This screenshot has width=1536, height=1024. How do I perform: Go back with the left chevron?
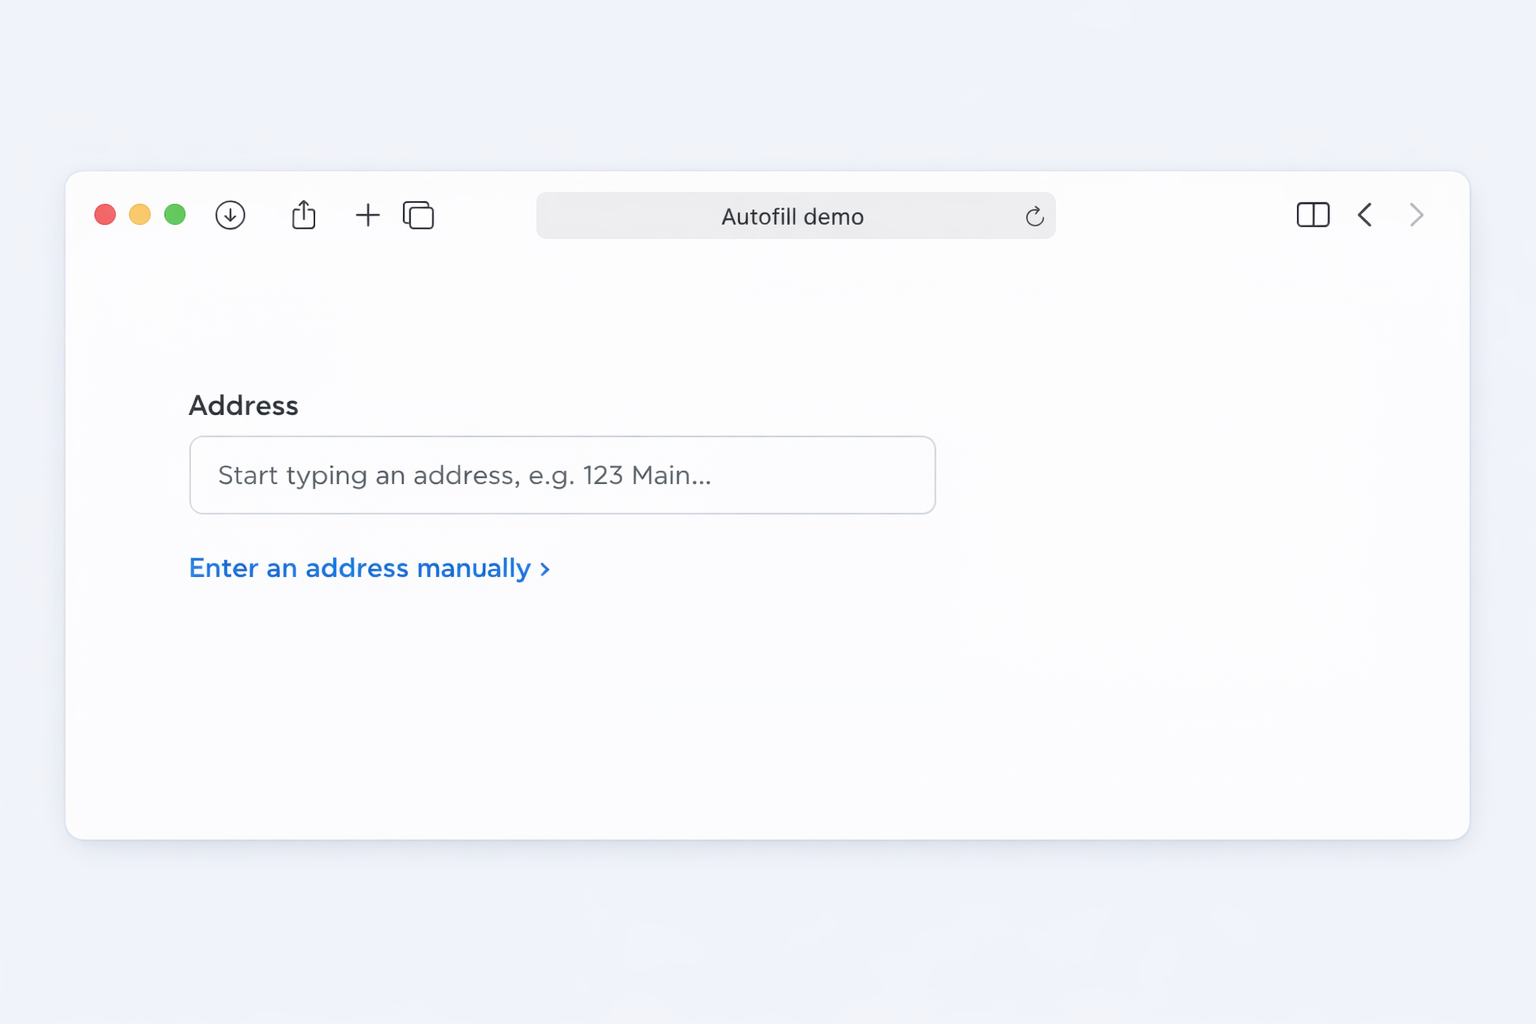click(1365, 215)
